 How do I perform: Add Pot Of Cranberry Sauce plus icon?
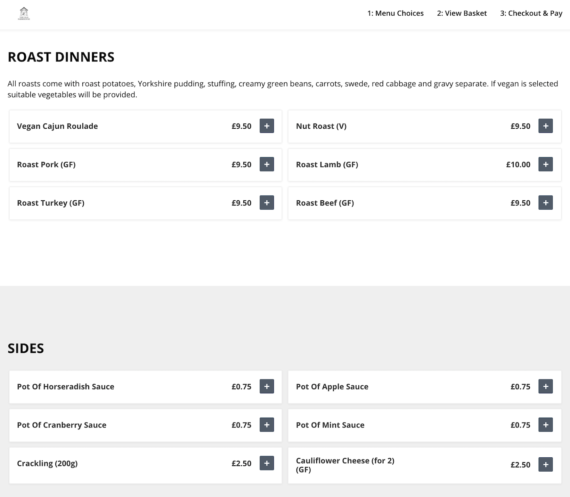[x=266, y=425]
